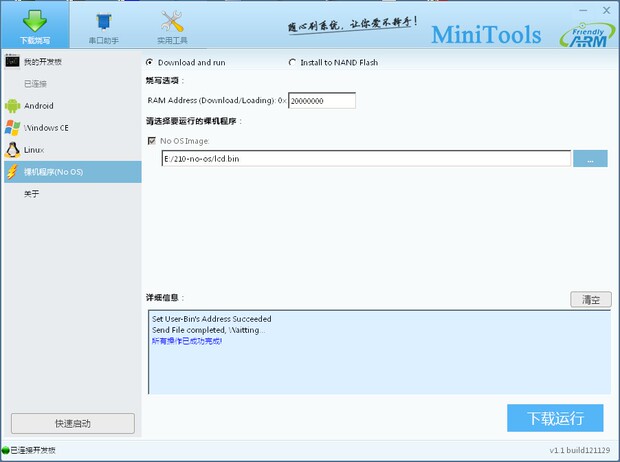Focus the RAM Address input field

[x=322, y=100]
